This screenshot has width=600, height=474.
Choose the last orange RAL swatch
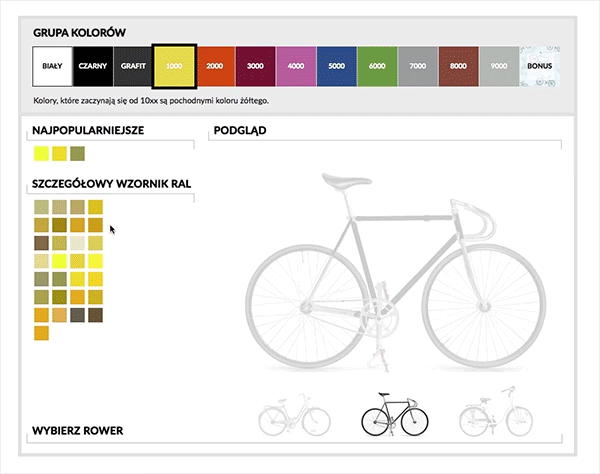[41, 333]
